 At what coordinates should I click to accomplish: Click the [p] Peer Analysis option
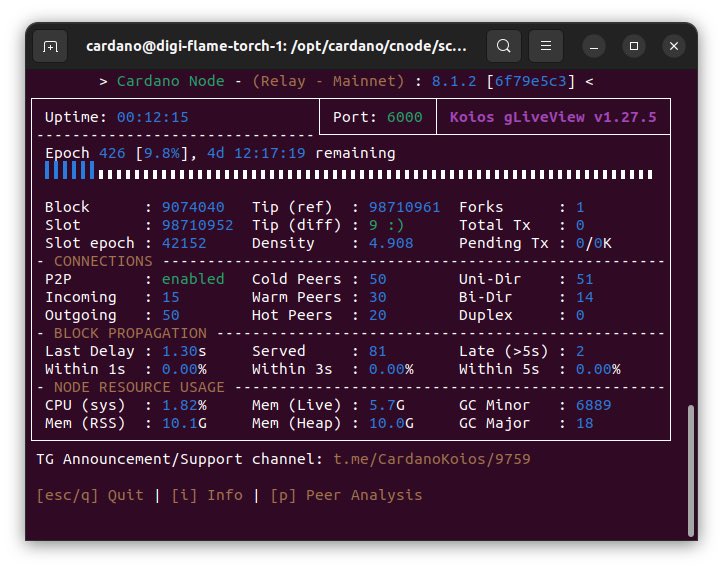[346, 495]
